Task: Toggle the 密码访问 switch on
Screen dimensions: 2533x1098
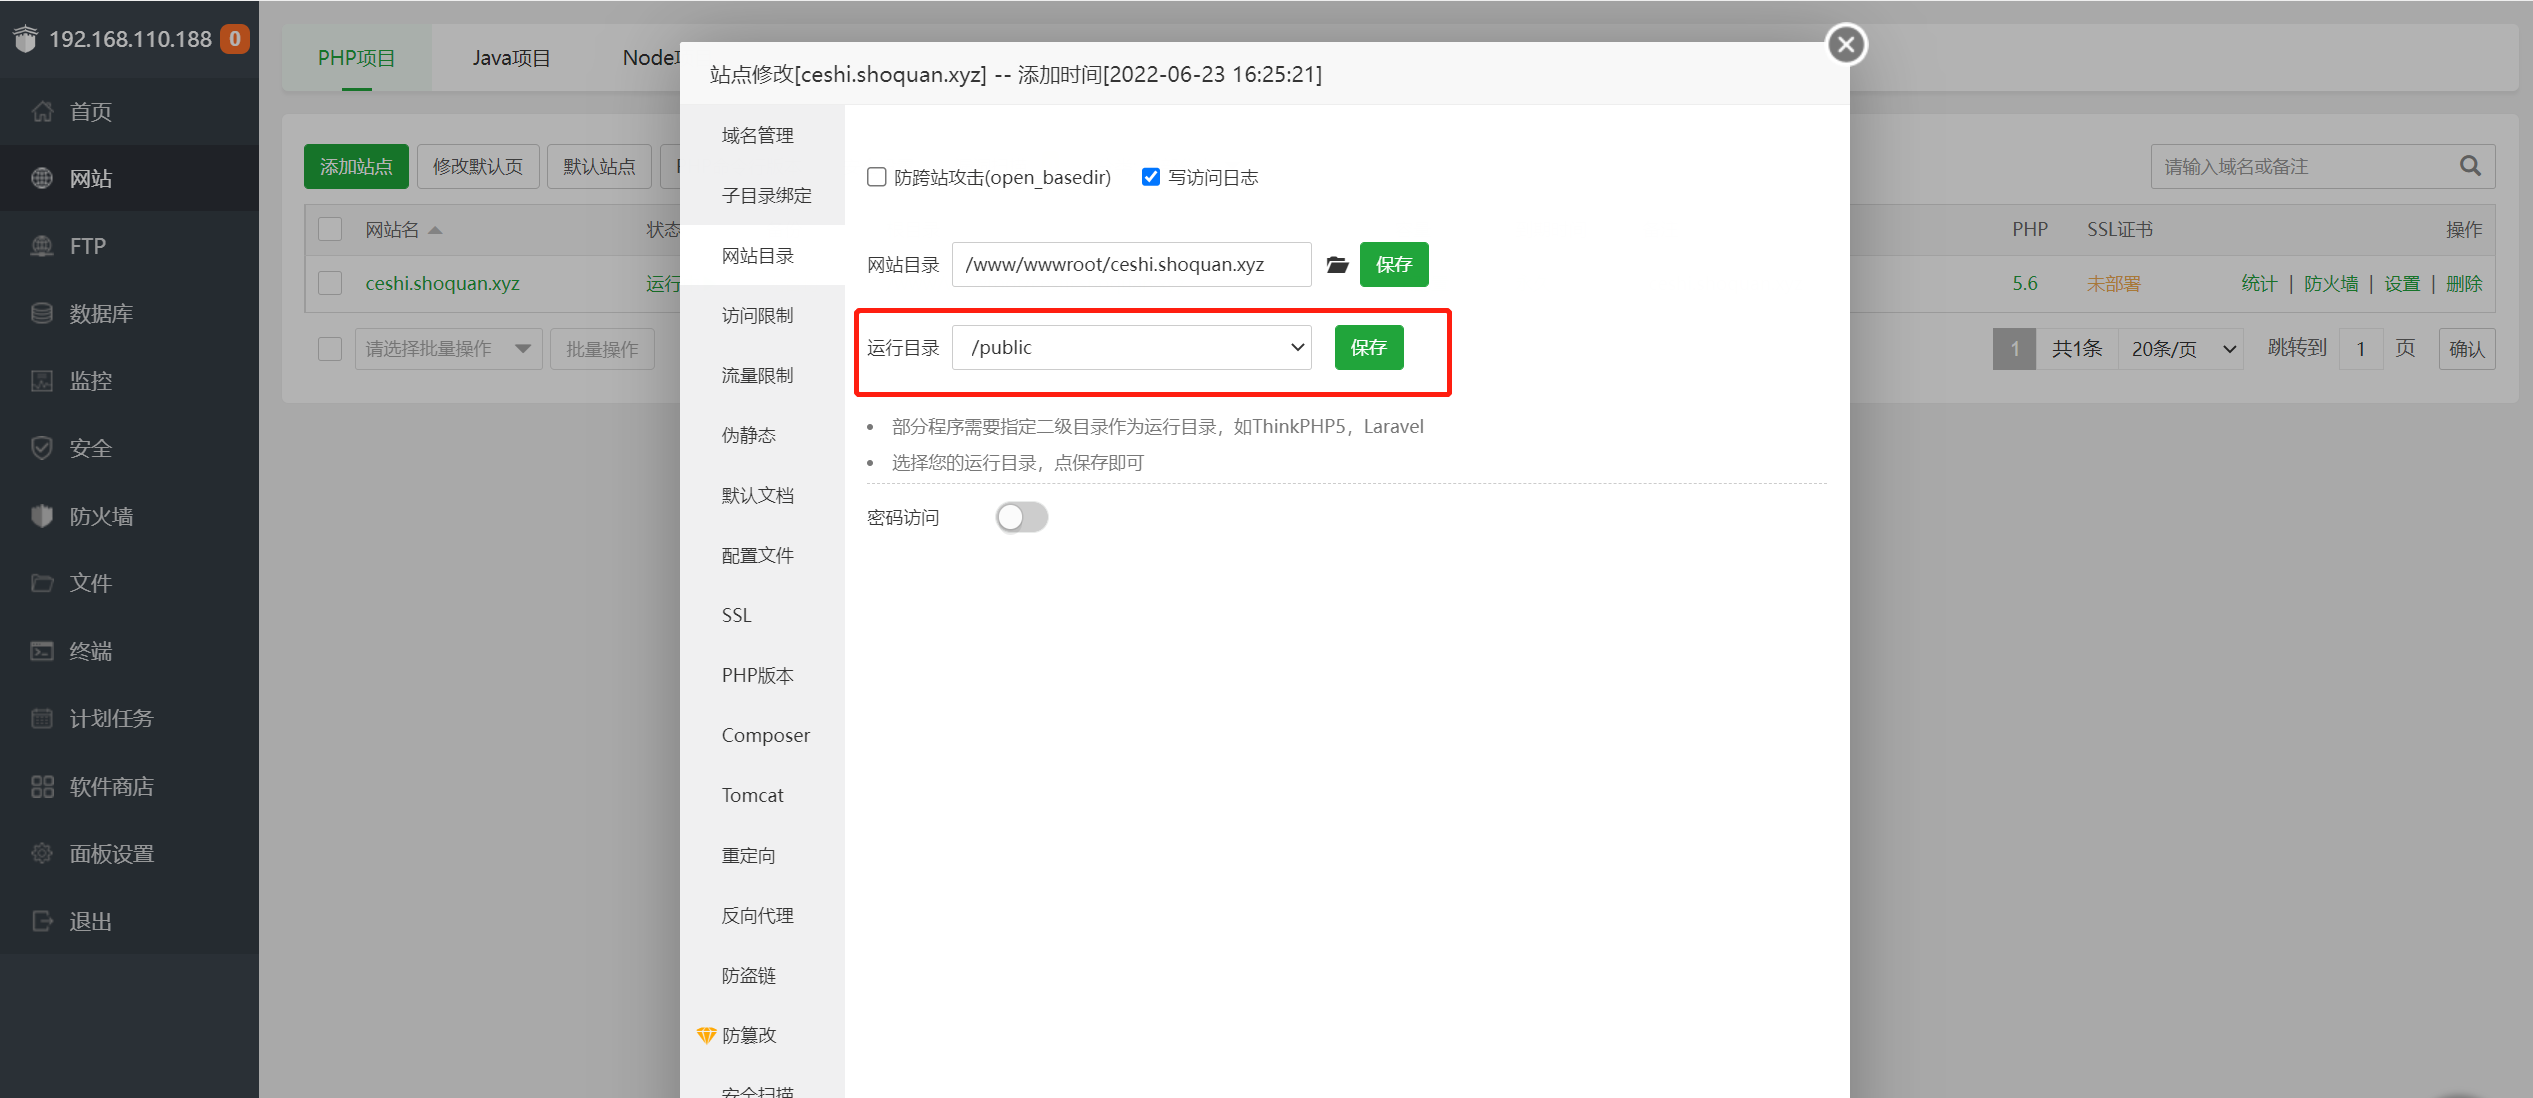Action: click(1021, 517)
